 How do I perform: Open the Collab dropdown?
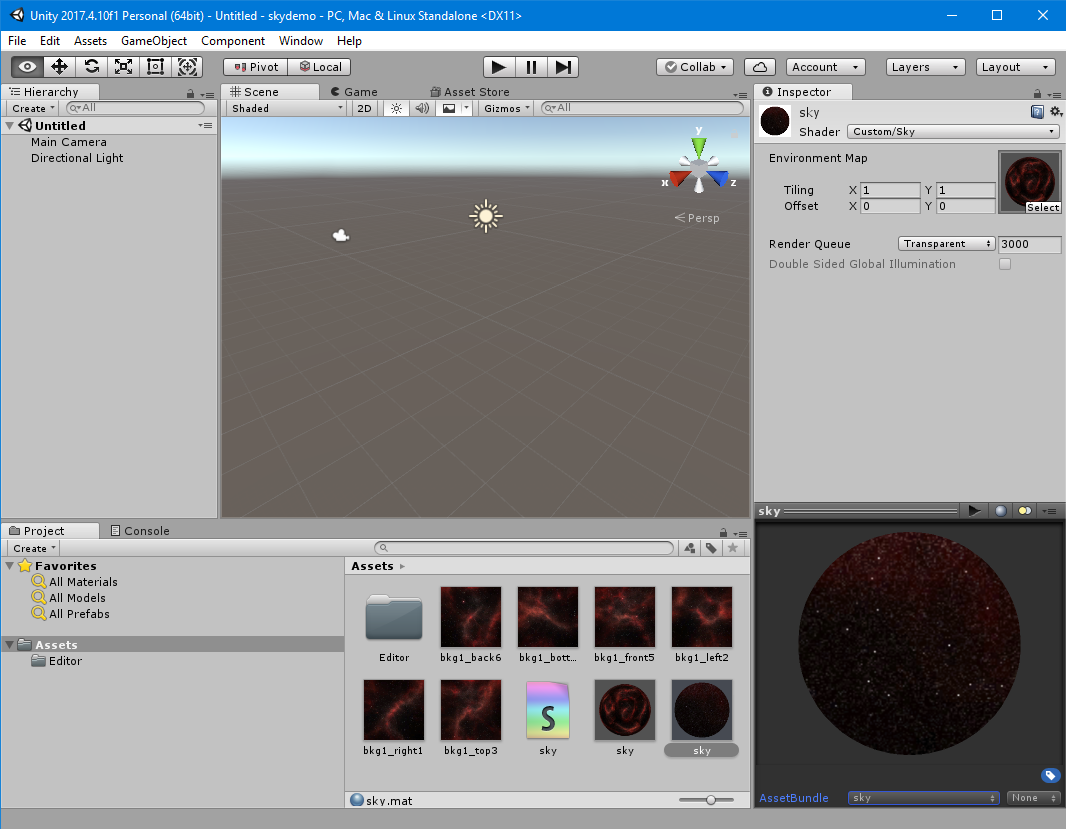[695, 67]
